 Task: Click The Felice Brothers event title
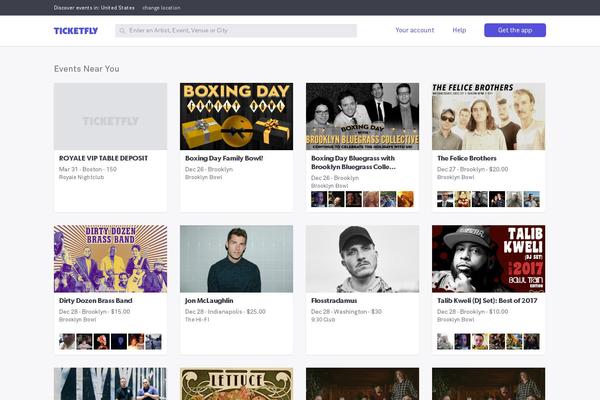466,158
